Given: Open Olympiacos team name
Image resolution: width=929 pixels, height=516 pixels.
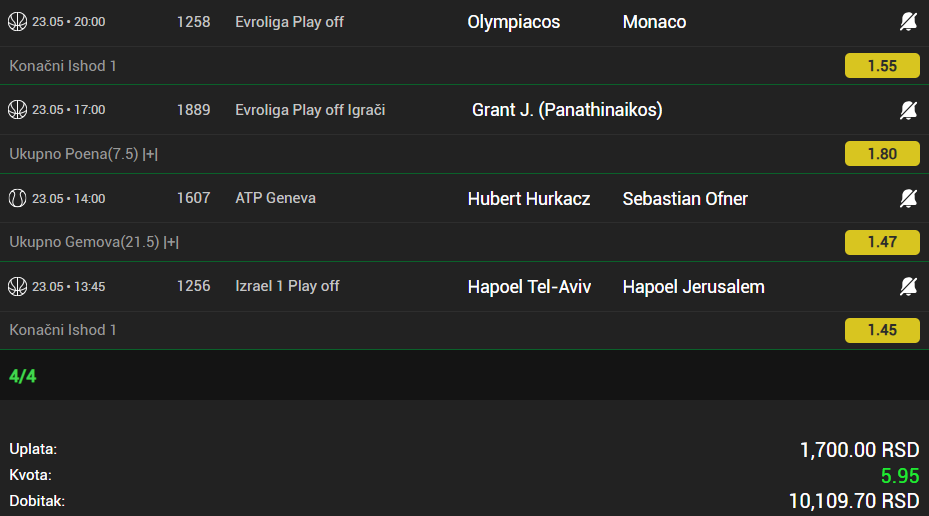Looking at the screenshot, I should point(514,23).
